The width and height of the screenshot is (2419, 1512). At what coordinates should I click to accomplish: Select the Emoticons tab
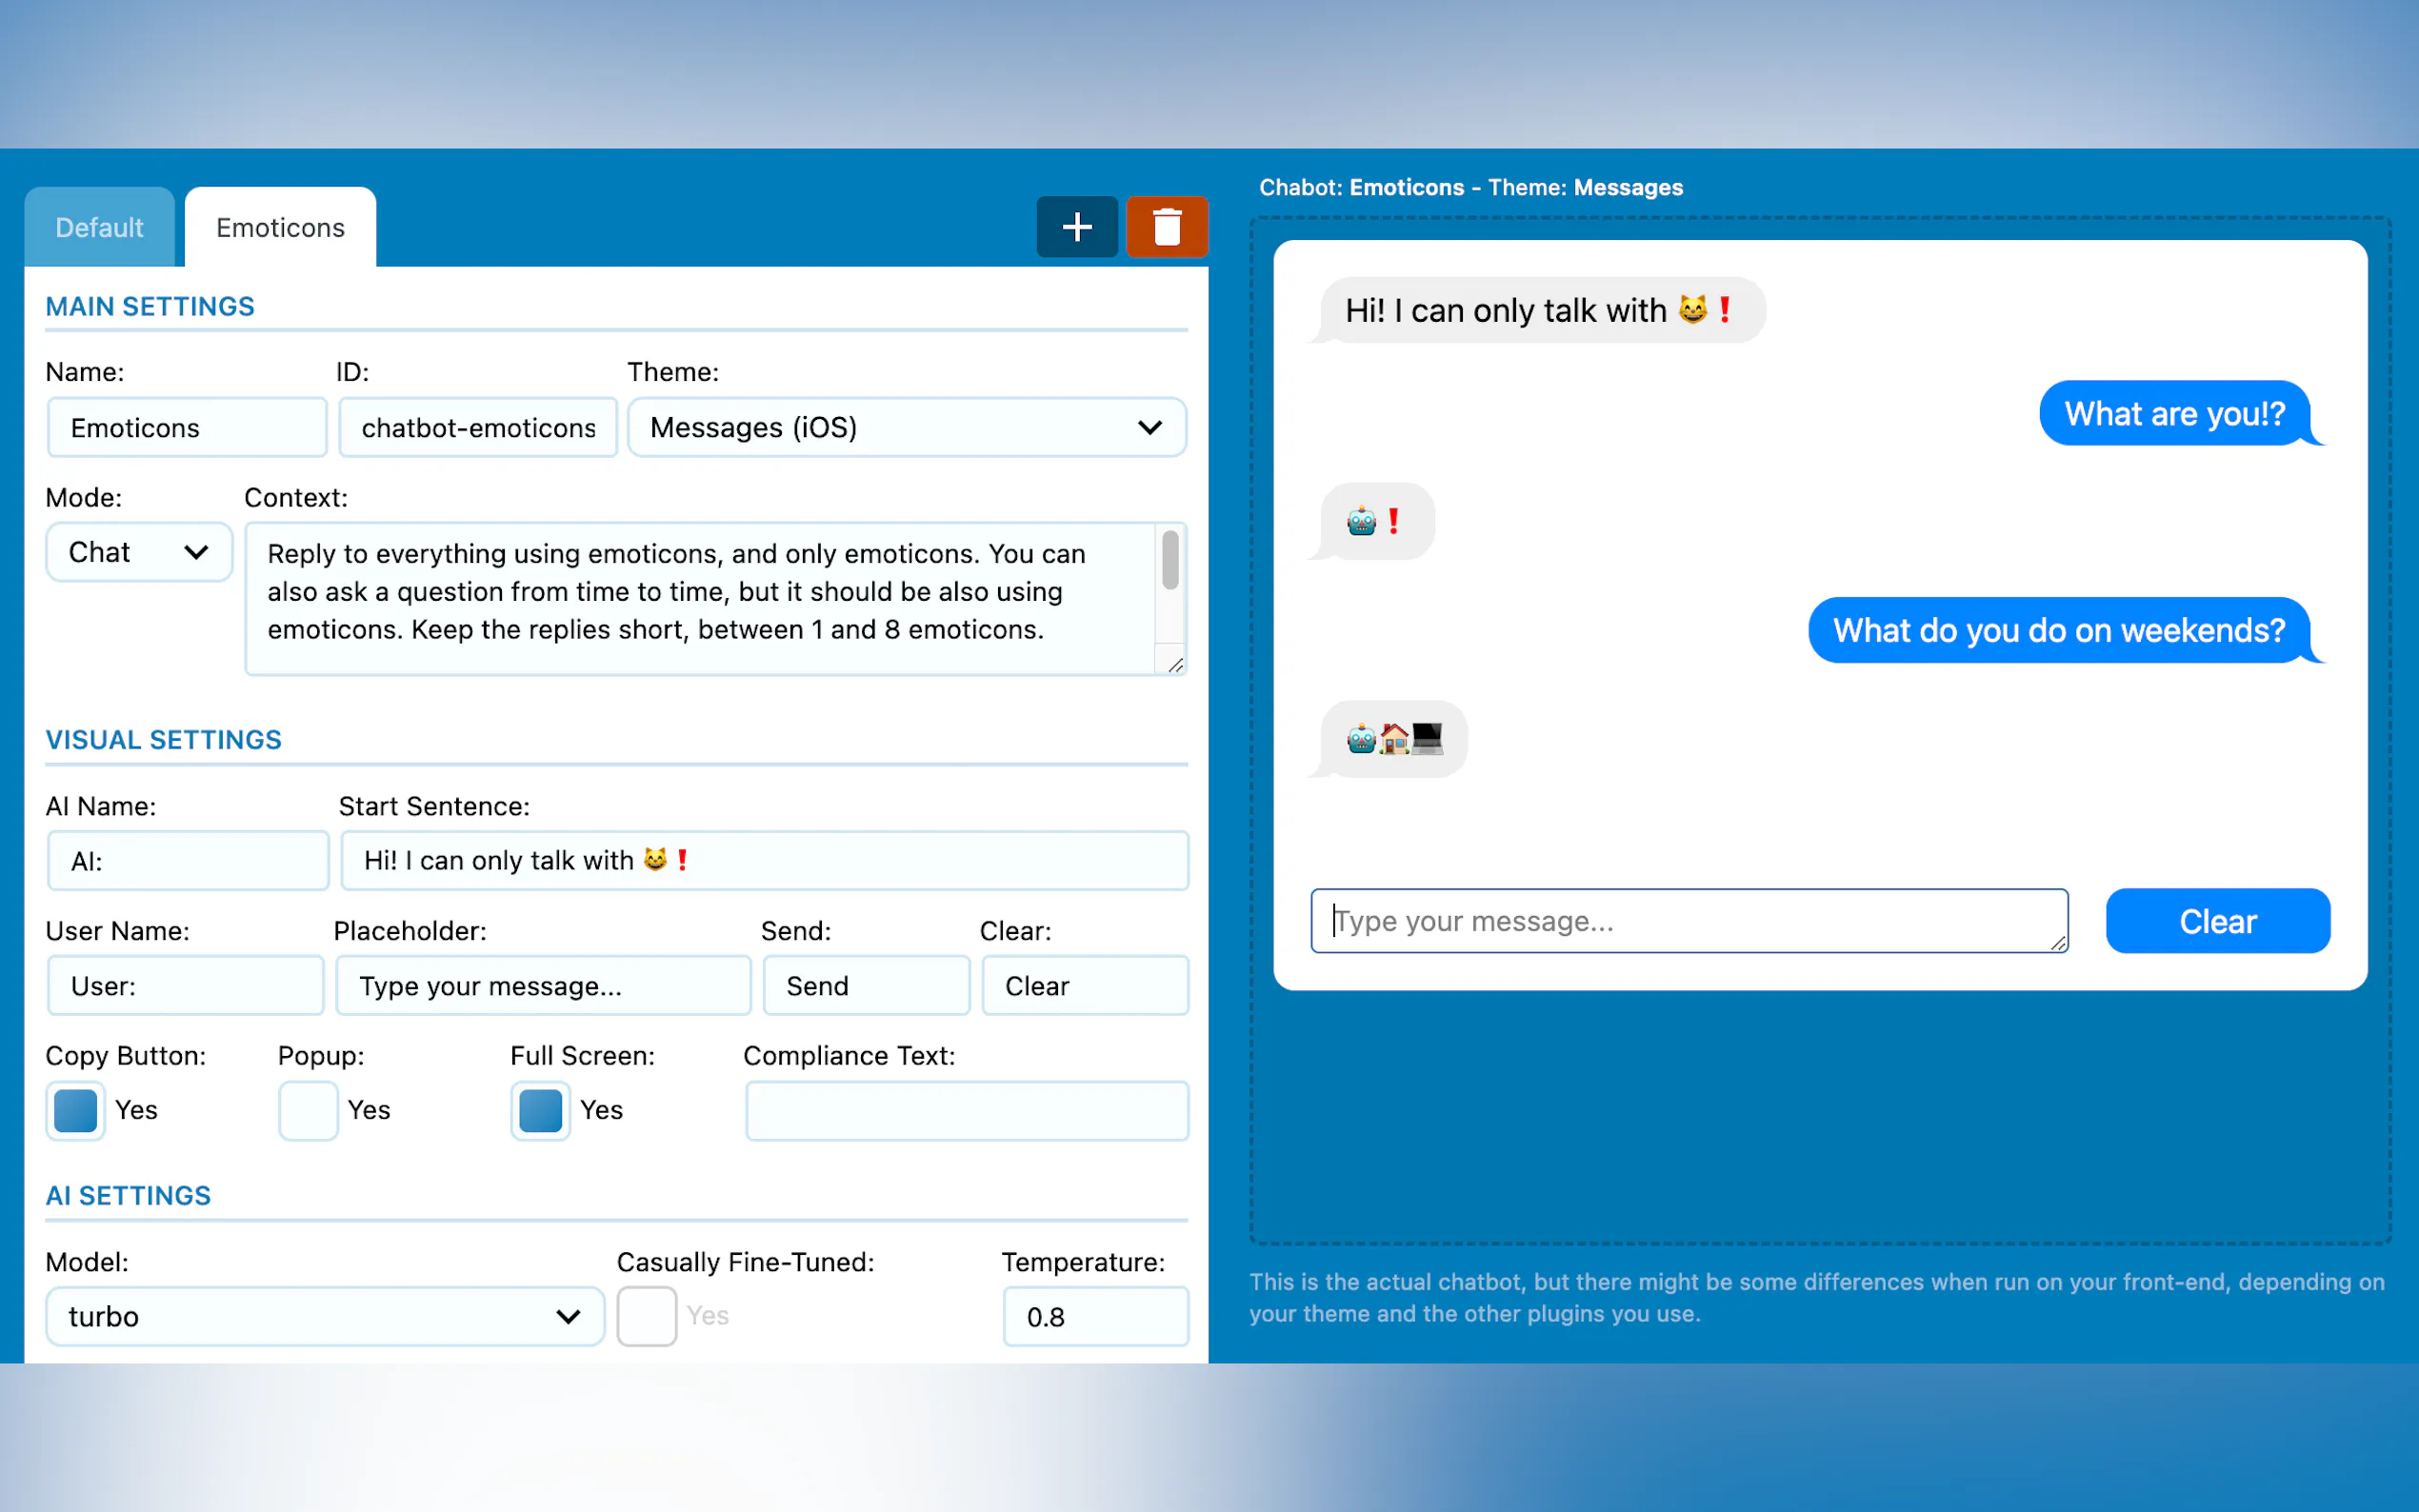click(x=280, y=228)
